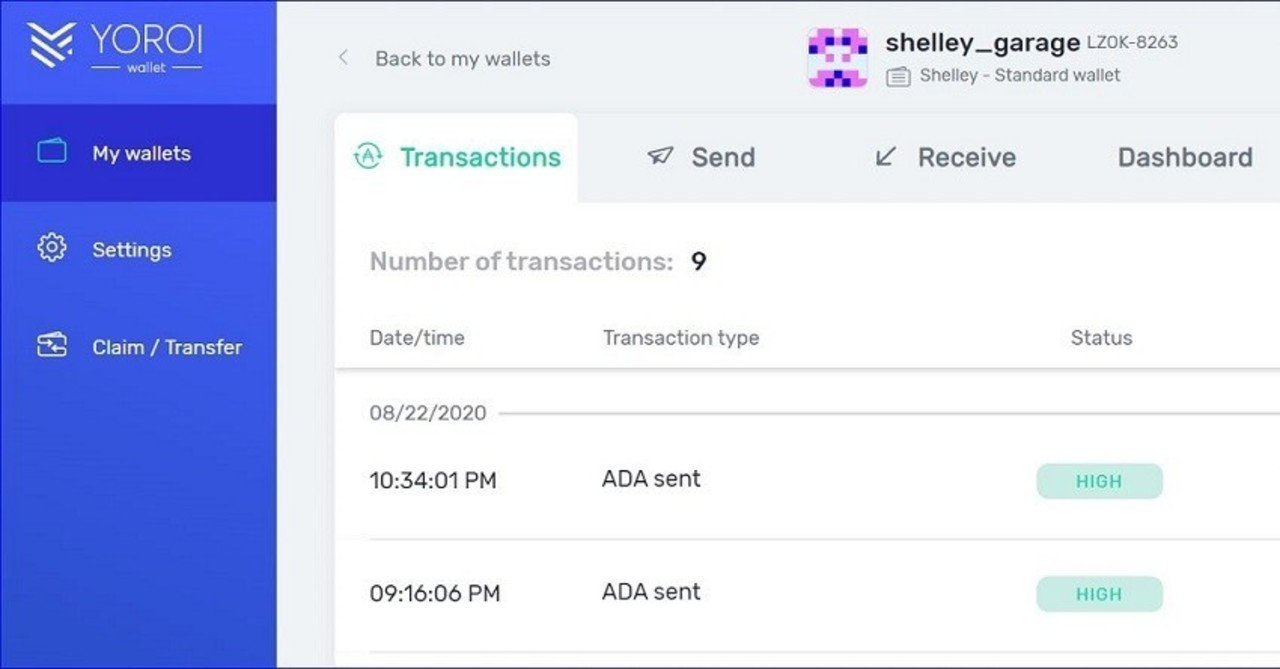Click HIGH status badge for 10:34:01 PM
1280x669 pixels.
point(1099,481)
